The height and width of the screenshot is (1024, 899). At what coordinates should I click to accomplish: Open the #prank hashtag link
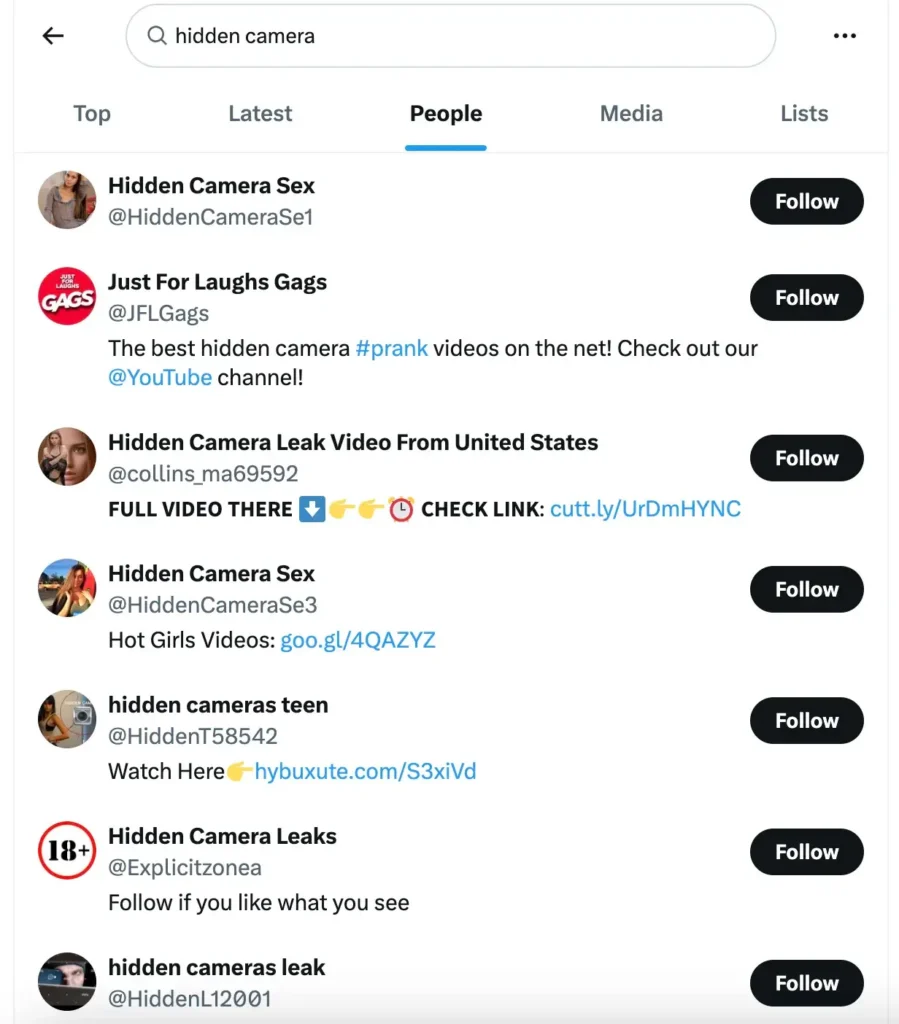pos(391,349)
